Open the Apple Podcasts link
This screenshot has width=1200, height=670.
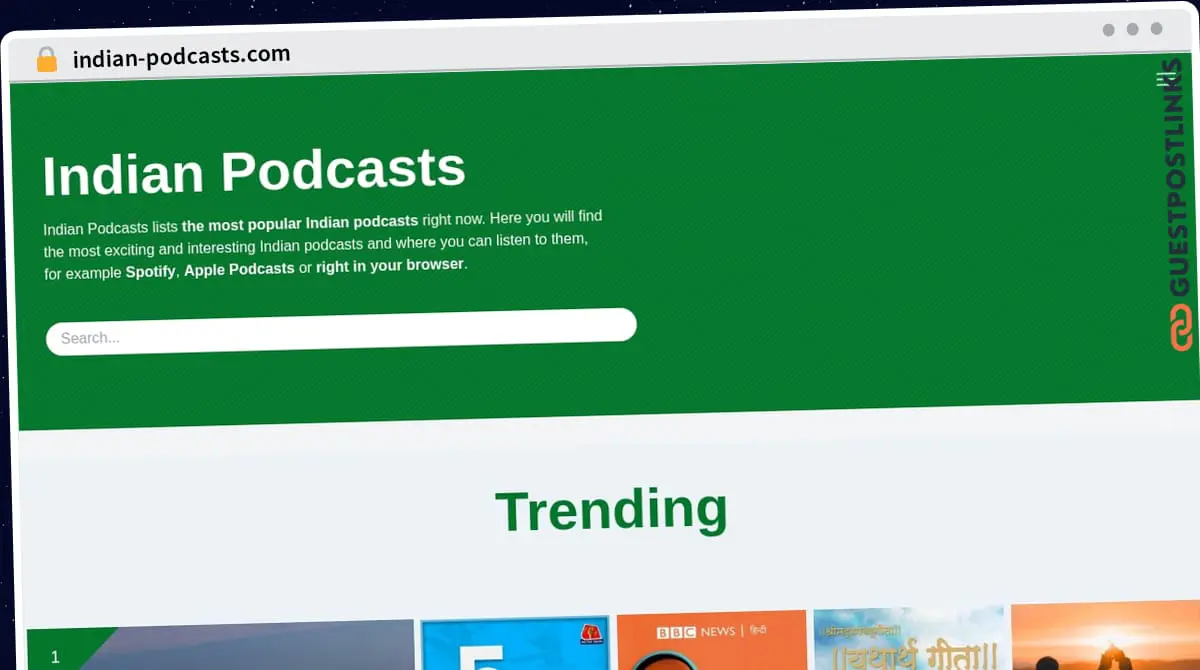coord(239,268)
